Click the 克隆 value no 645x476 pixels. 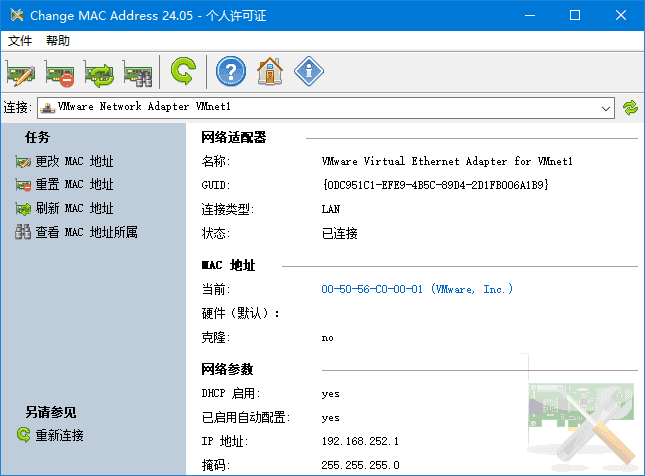pyautogui.click(x=327, y=338)
